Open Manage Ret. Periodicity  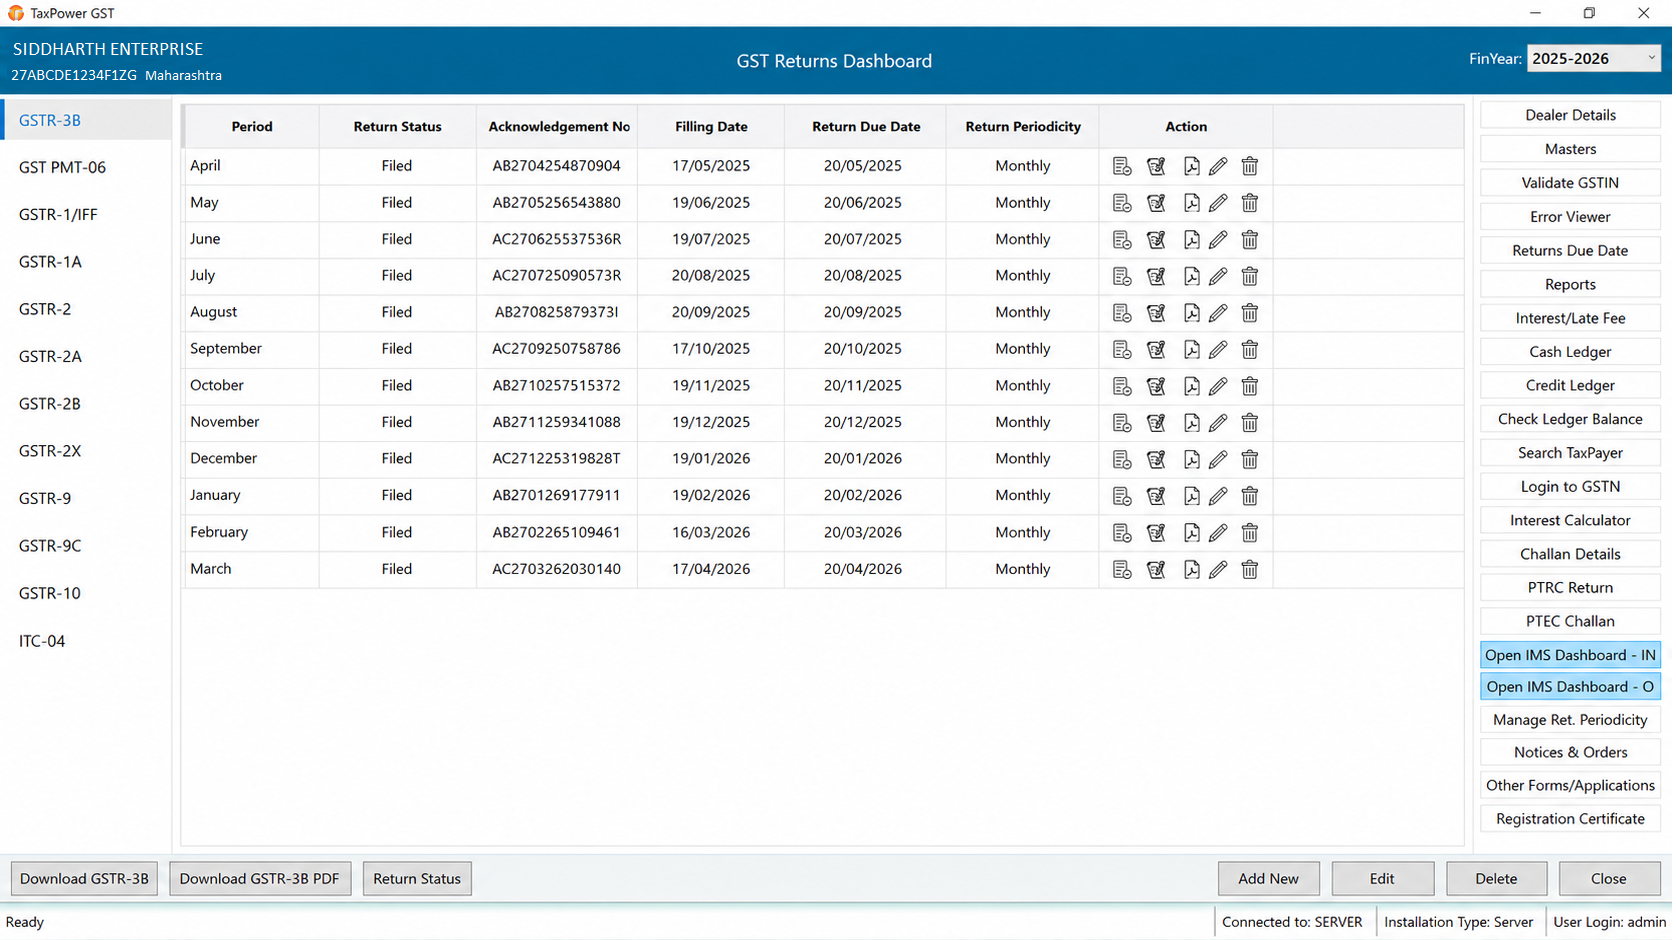pyautogui.click(x=1570, y=720)
